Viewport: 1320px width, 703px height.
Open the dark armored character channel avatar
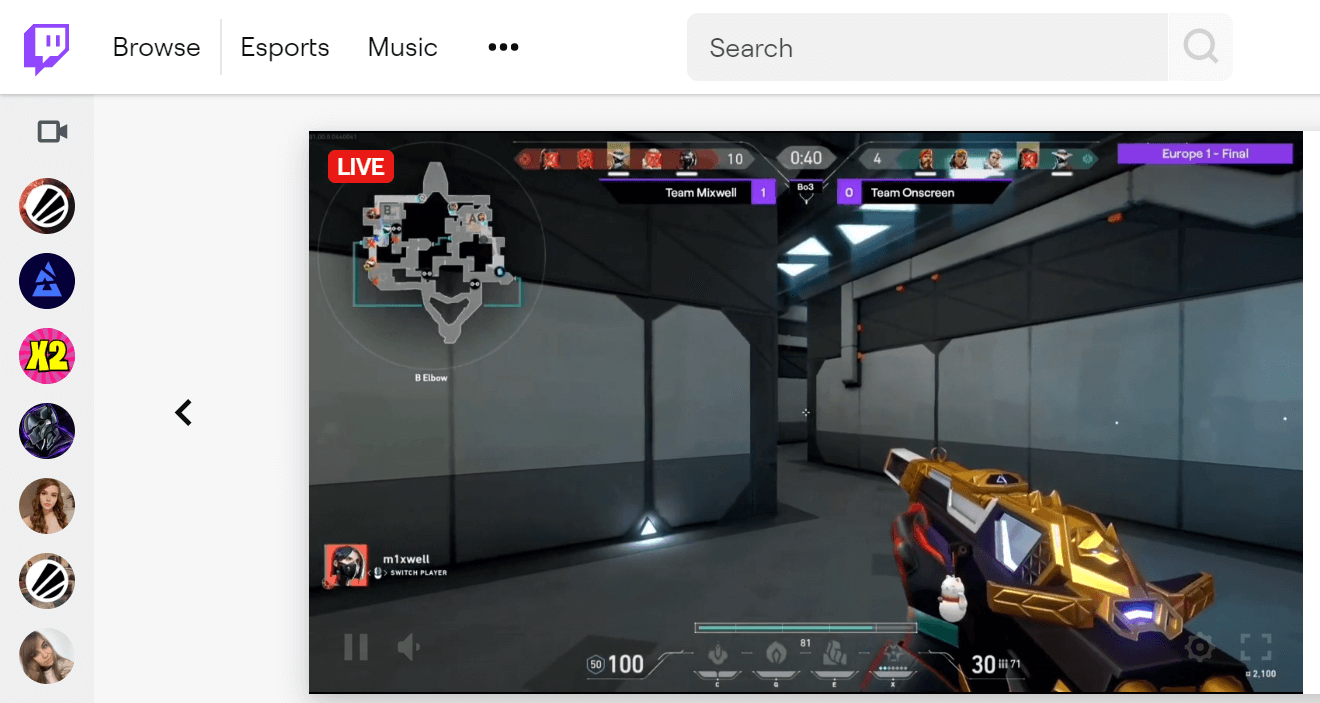tap(47, 431)
